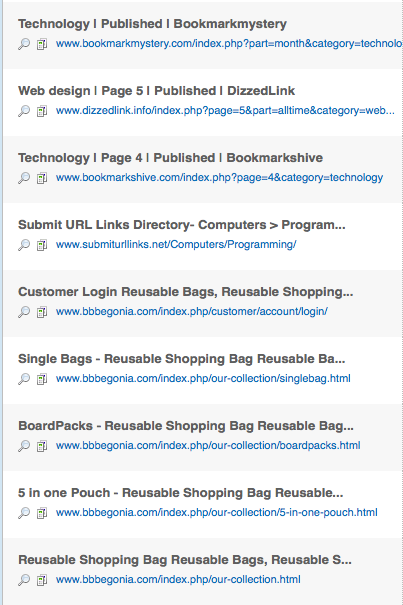Click page icon beside bookmarkmystery.com URL
The height and width of the screenshot is (605, 403).
[x=42, y=44]
